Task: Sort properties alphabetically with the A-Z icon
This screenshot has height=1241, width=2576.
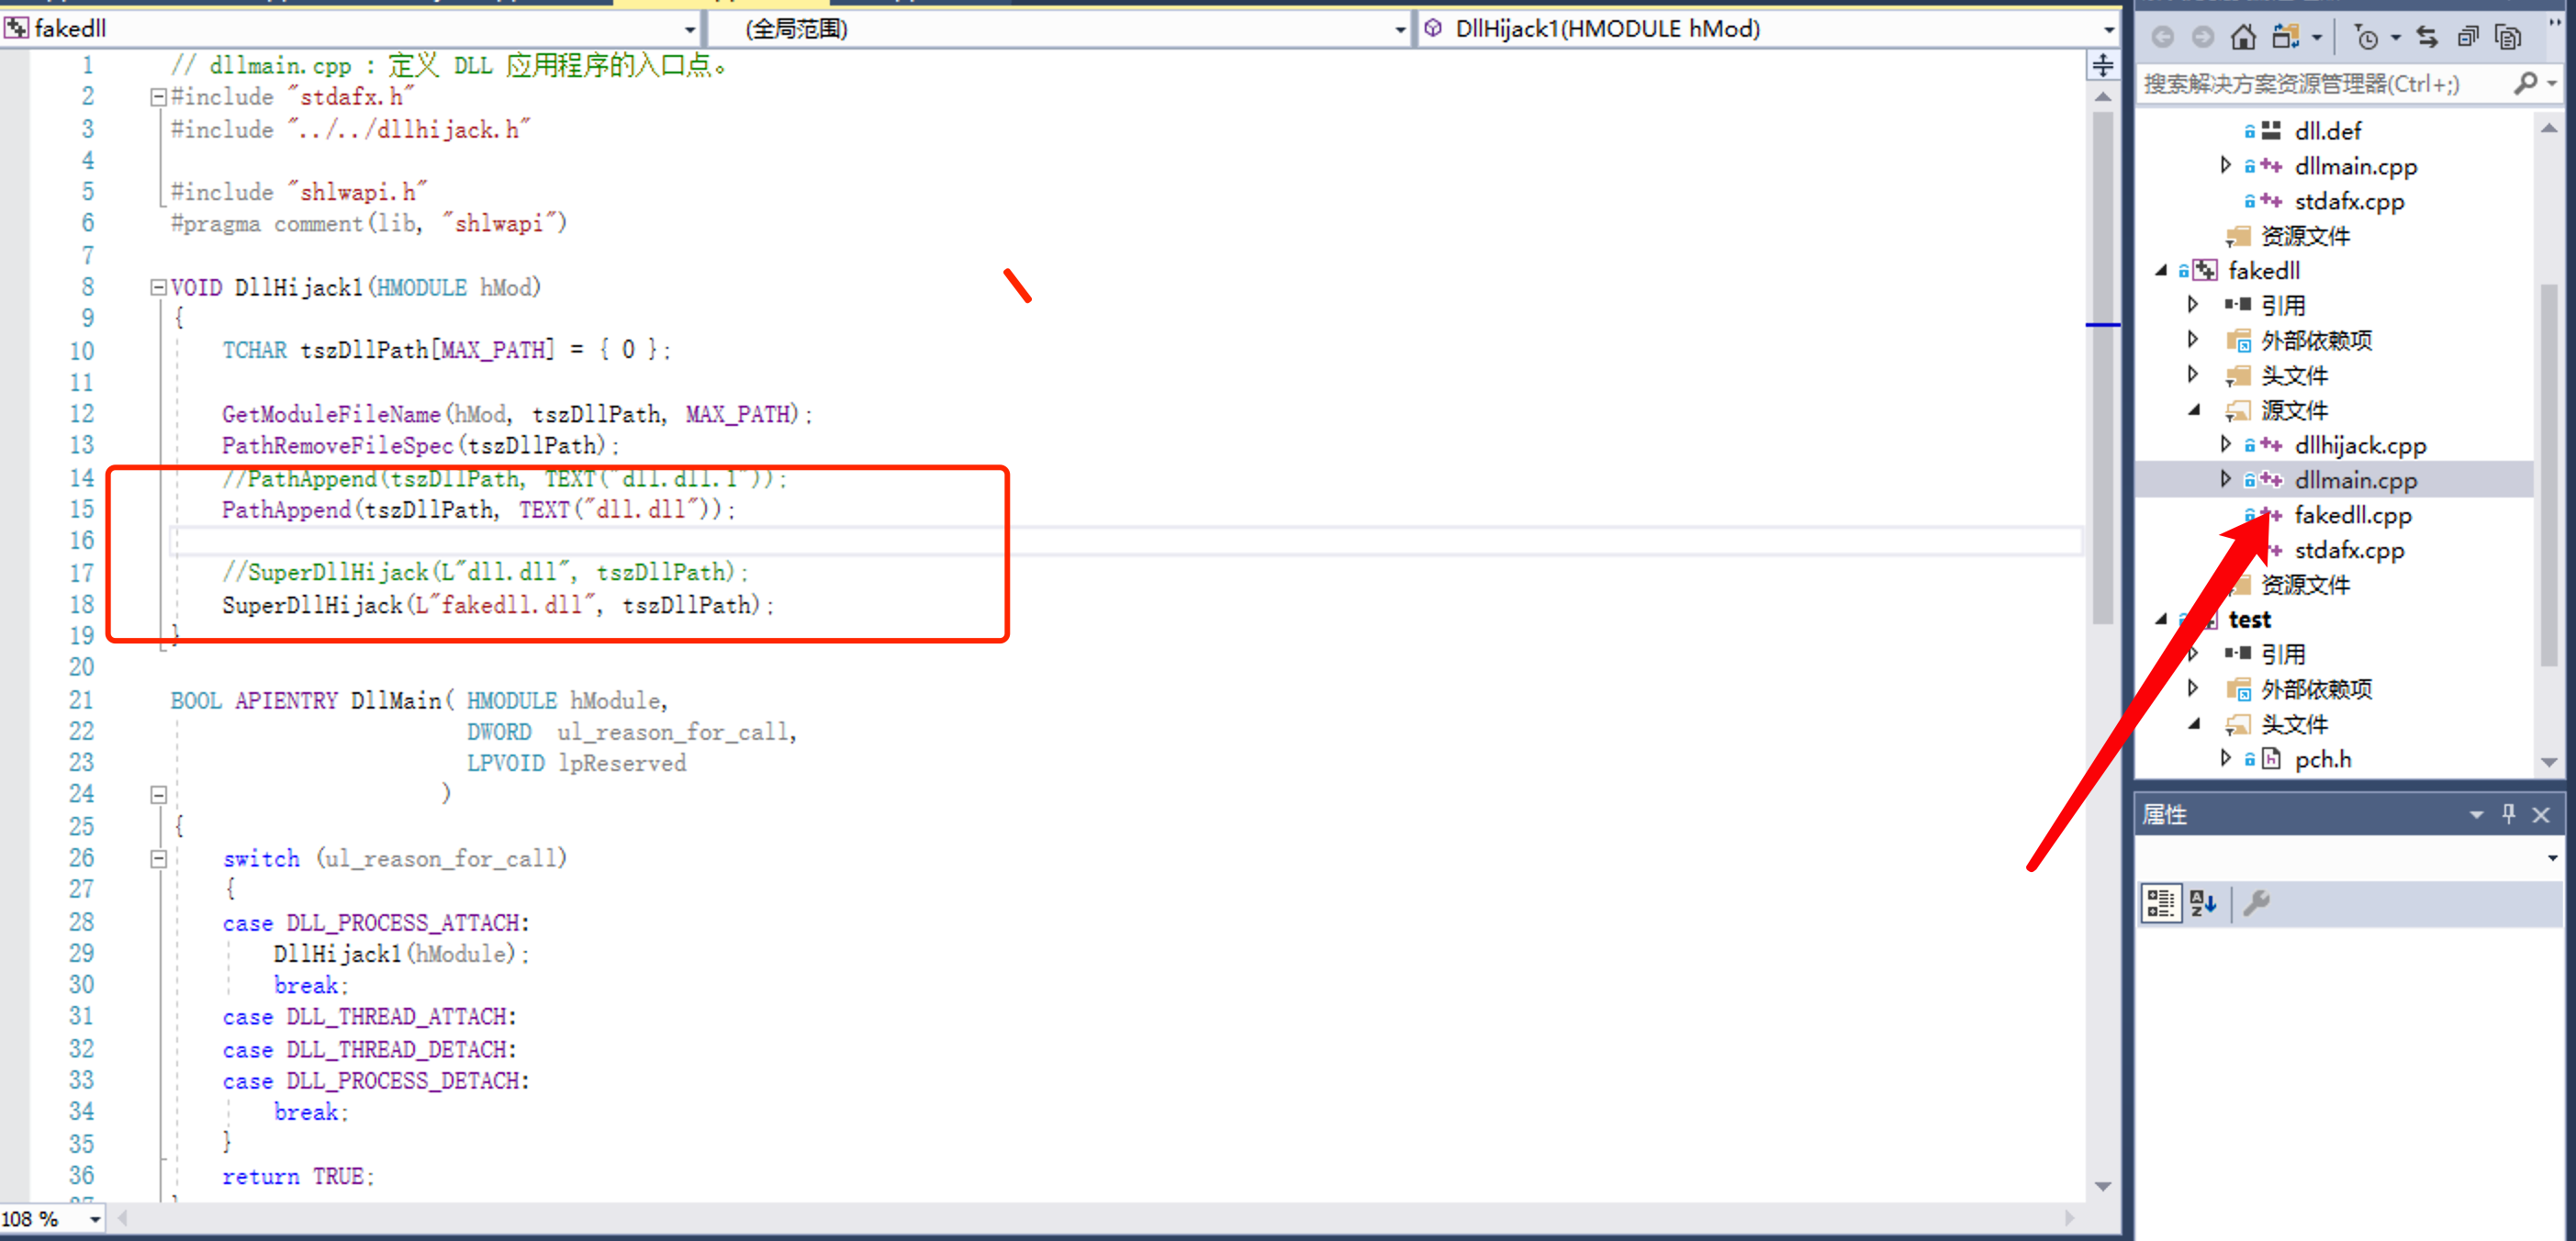Action: click(x=2202, y=903)
